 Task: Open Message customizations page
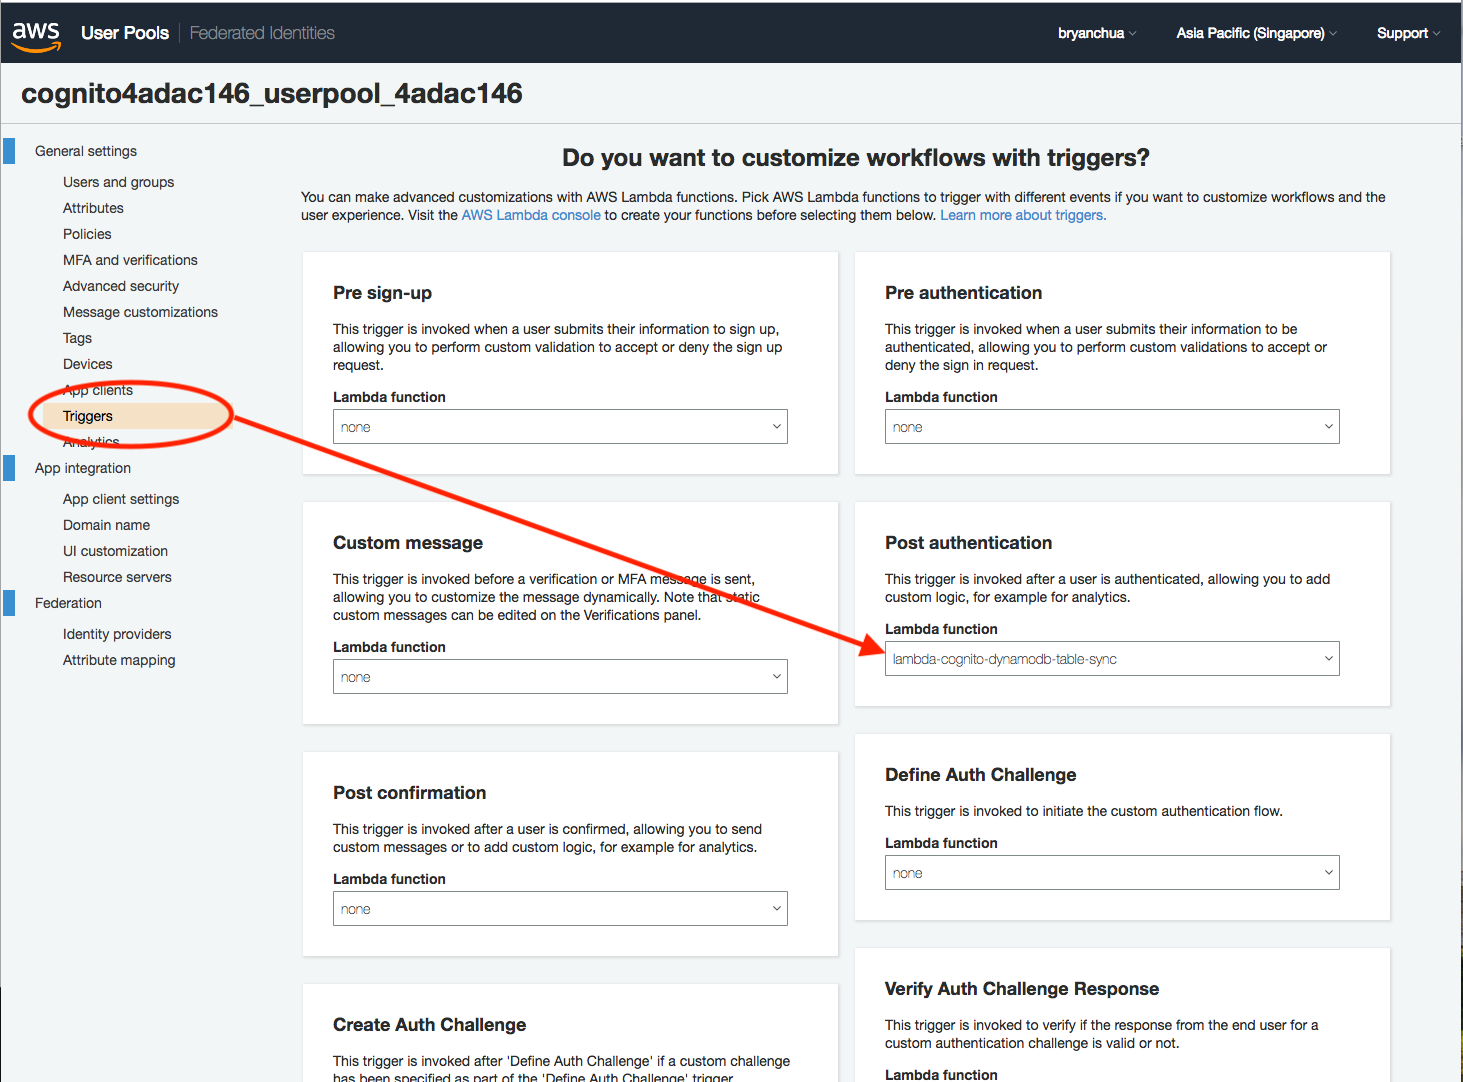[140, 312]
